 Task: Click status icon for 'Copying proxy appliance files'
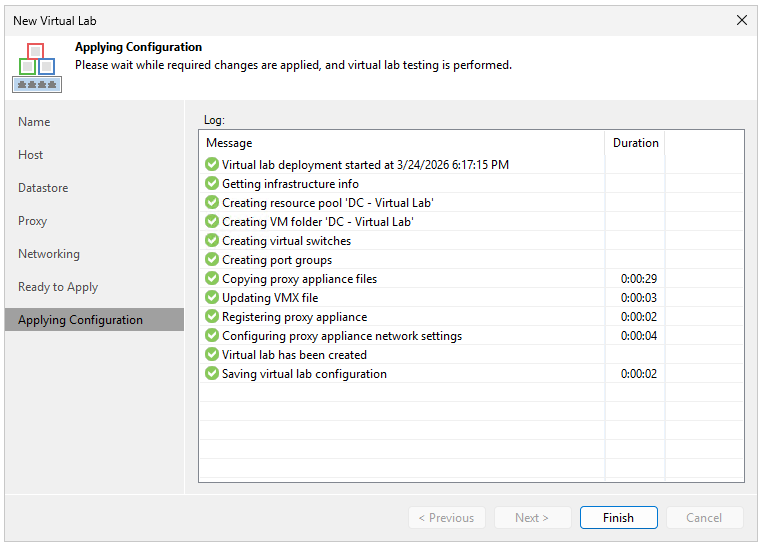[x=211, y=279]
